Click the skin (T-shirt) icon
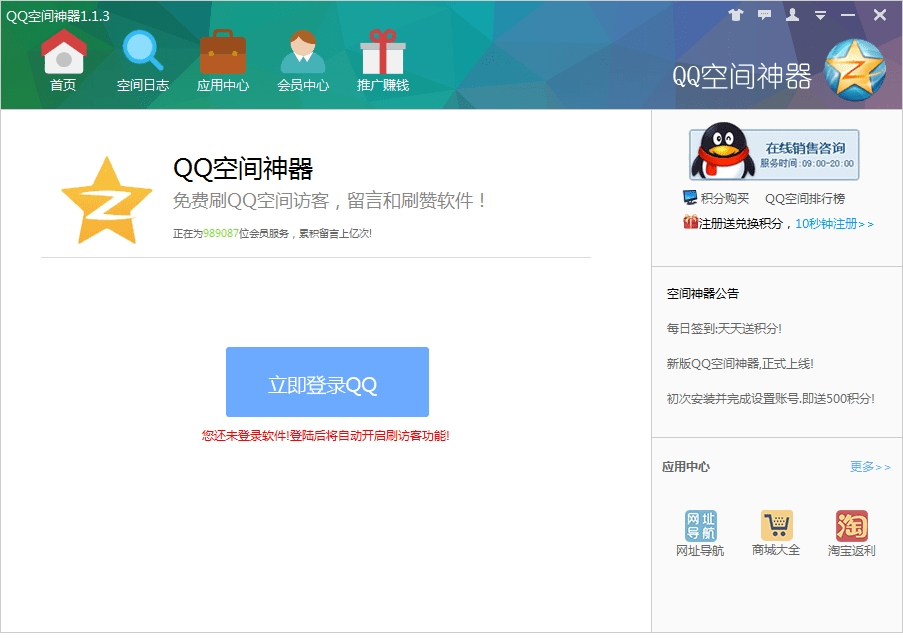 [x=736, y=15]
